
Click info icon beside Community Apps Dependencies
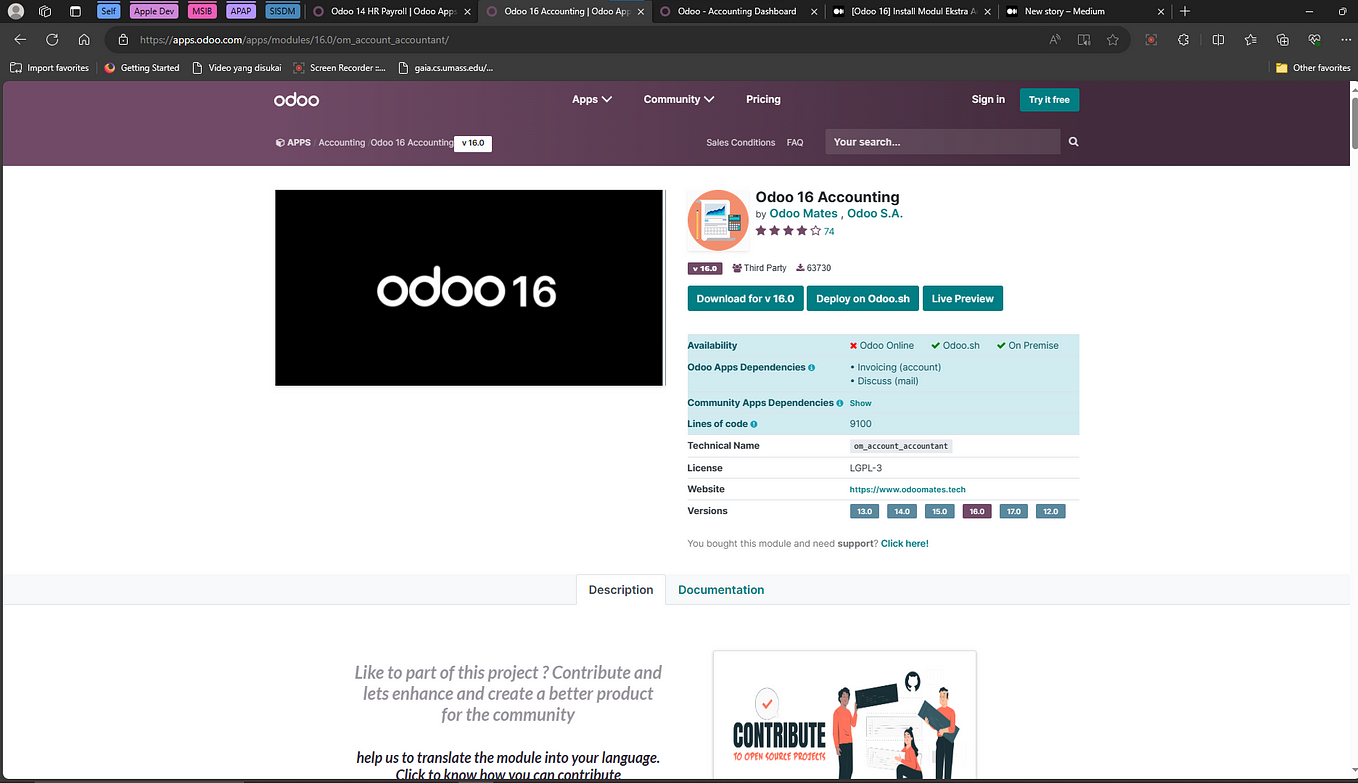[839, 403]
